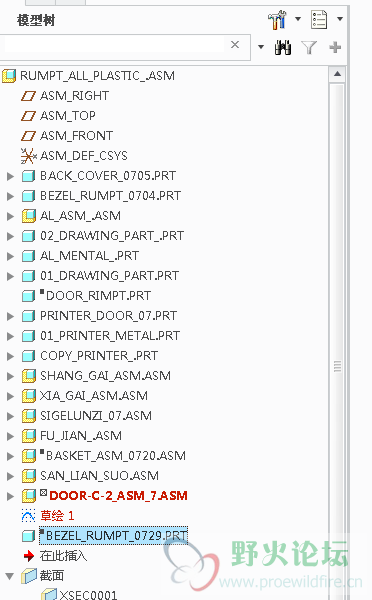Select the XSEC0001 cross section
The image size is (372, 600).
(x=88, y=594)
